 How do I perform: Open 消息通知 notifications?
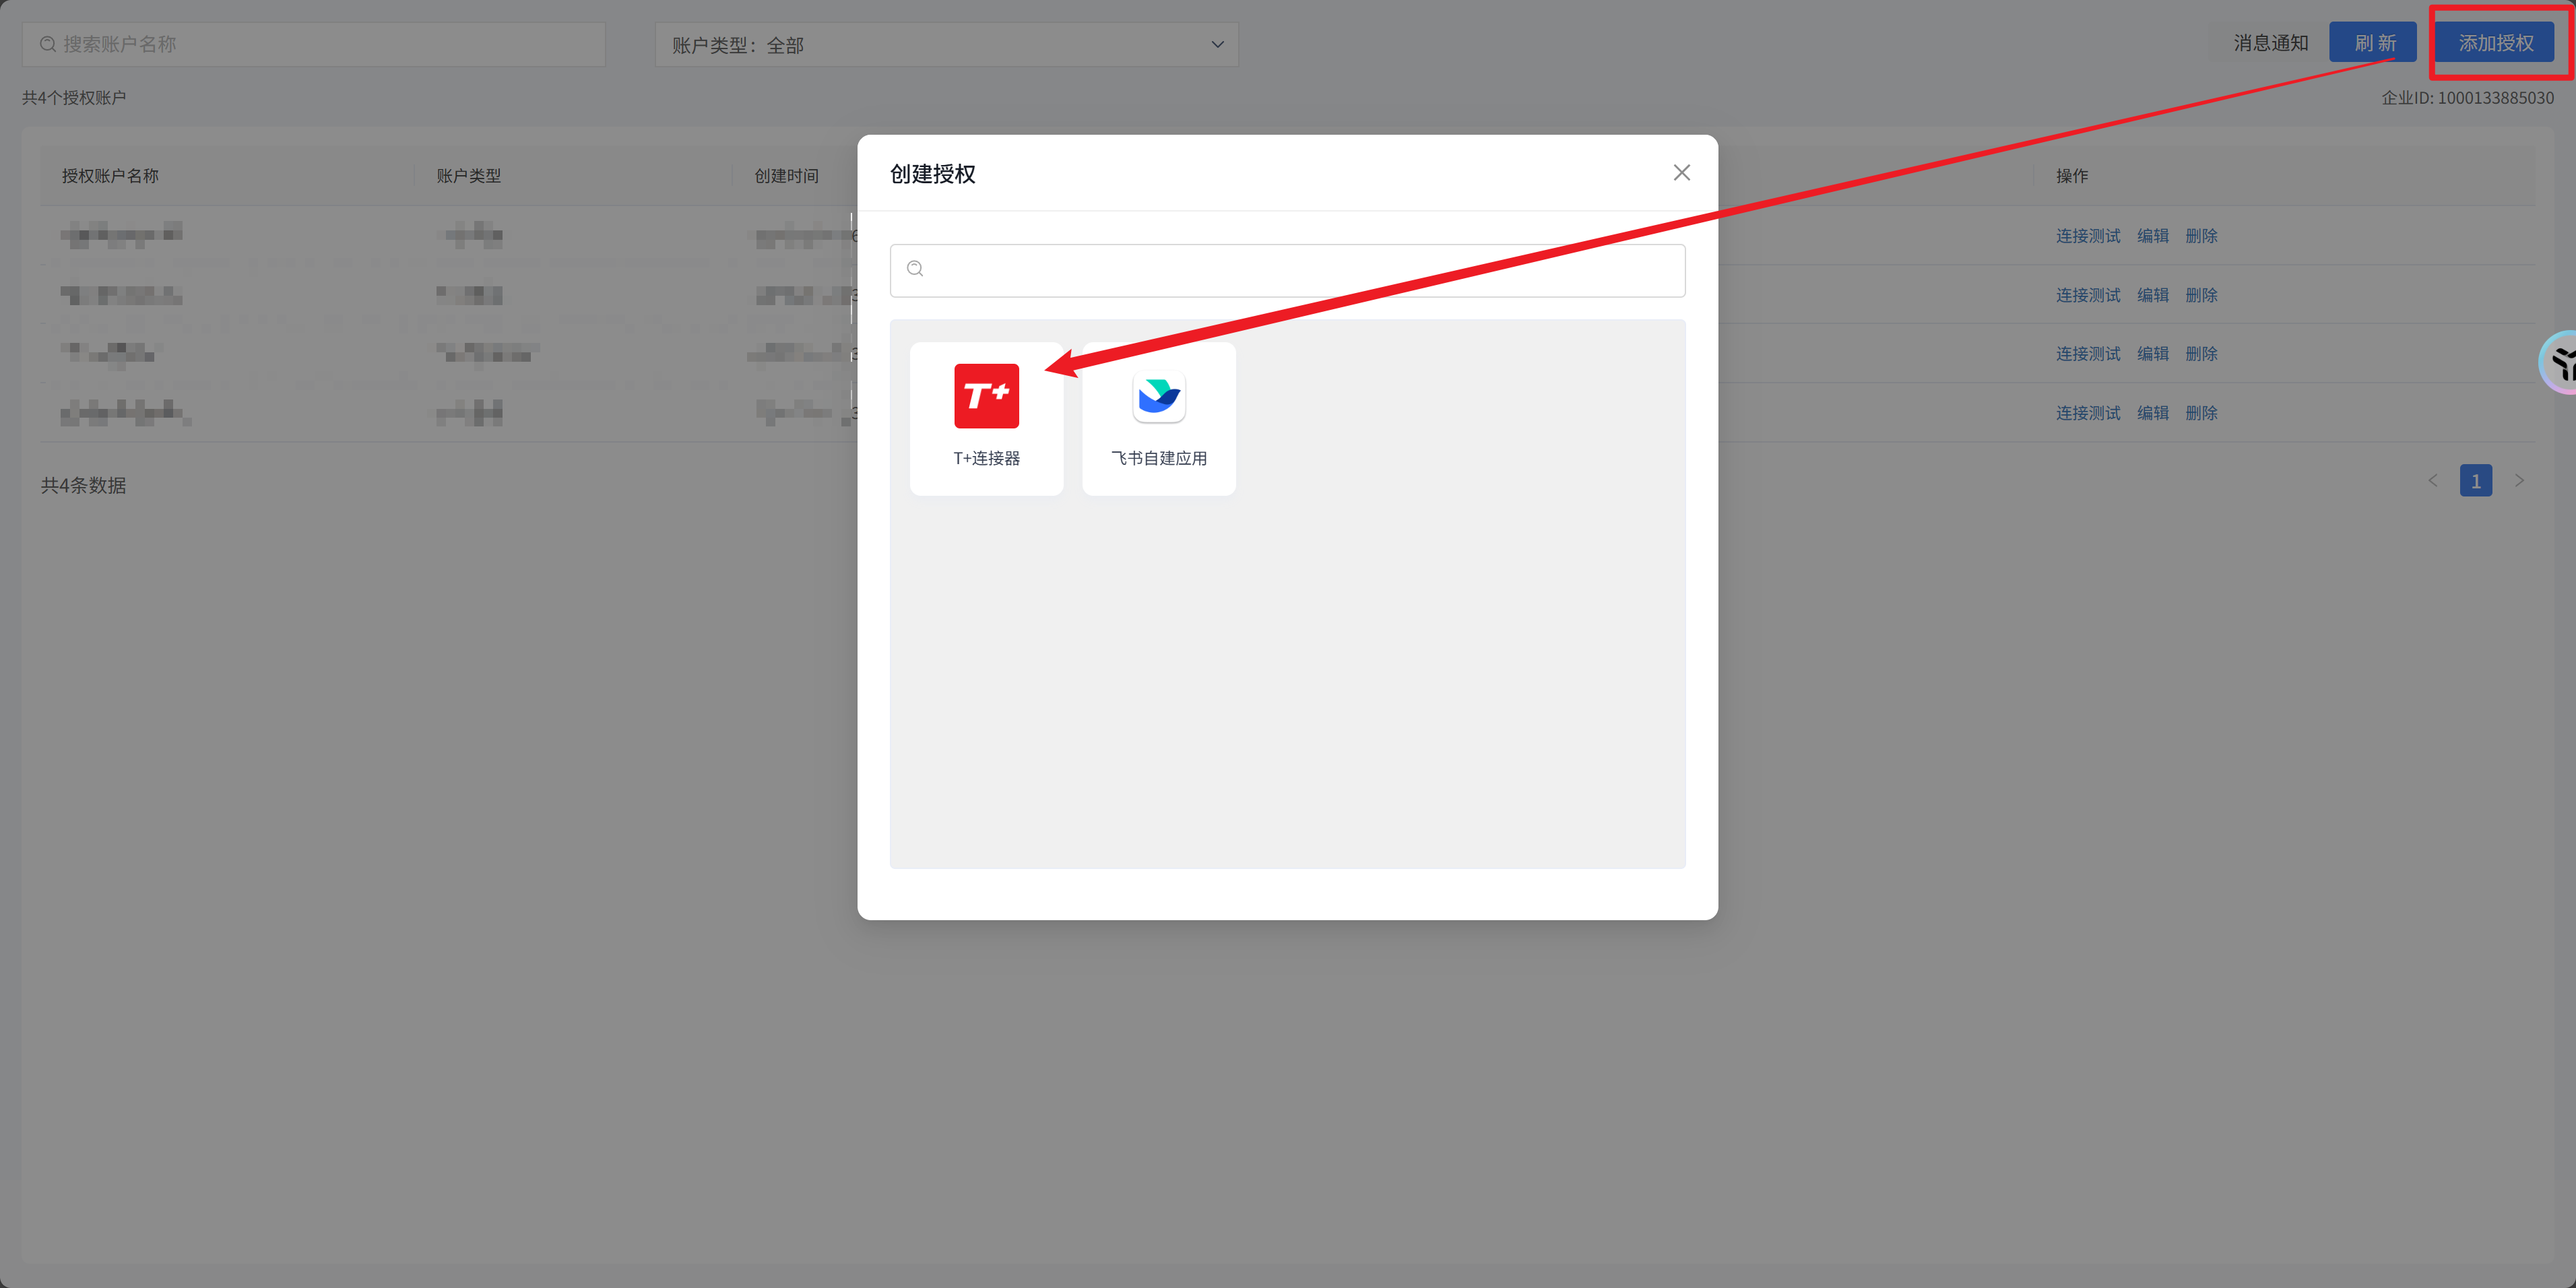pos(2270,43)
